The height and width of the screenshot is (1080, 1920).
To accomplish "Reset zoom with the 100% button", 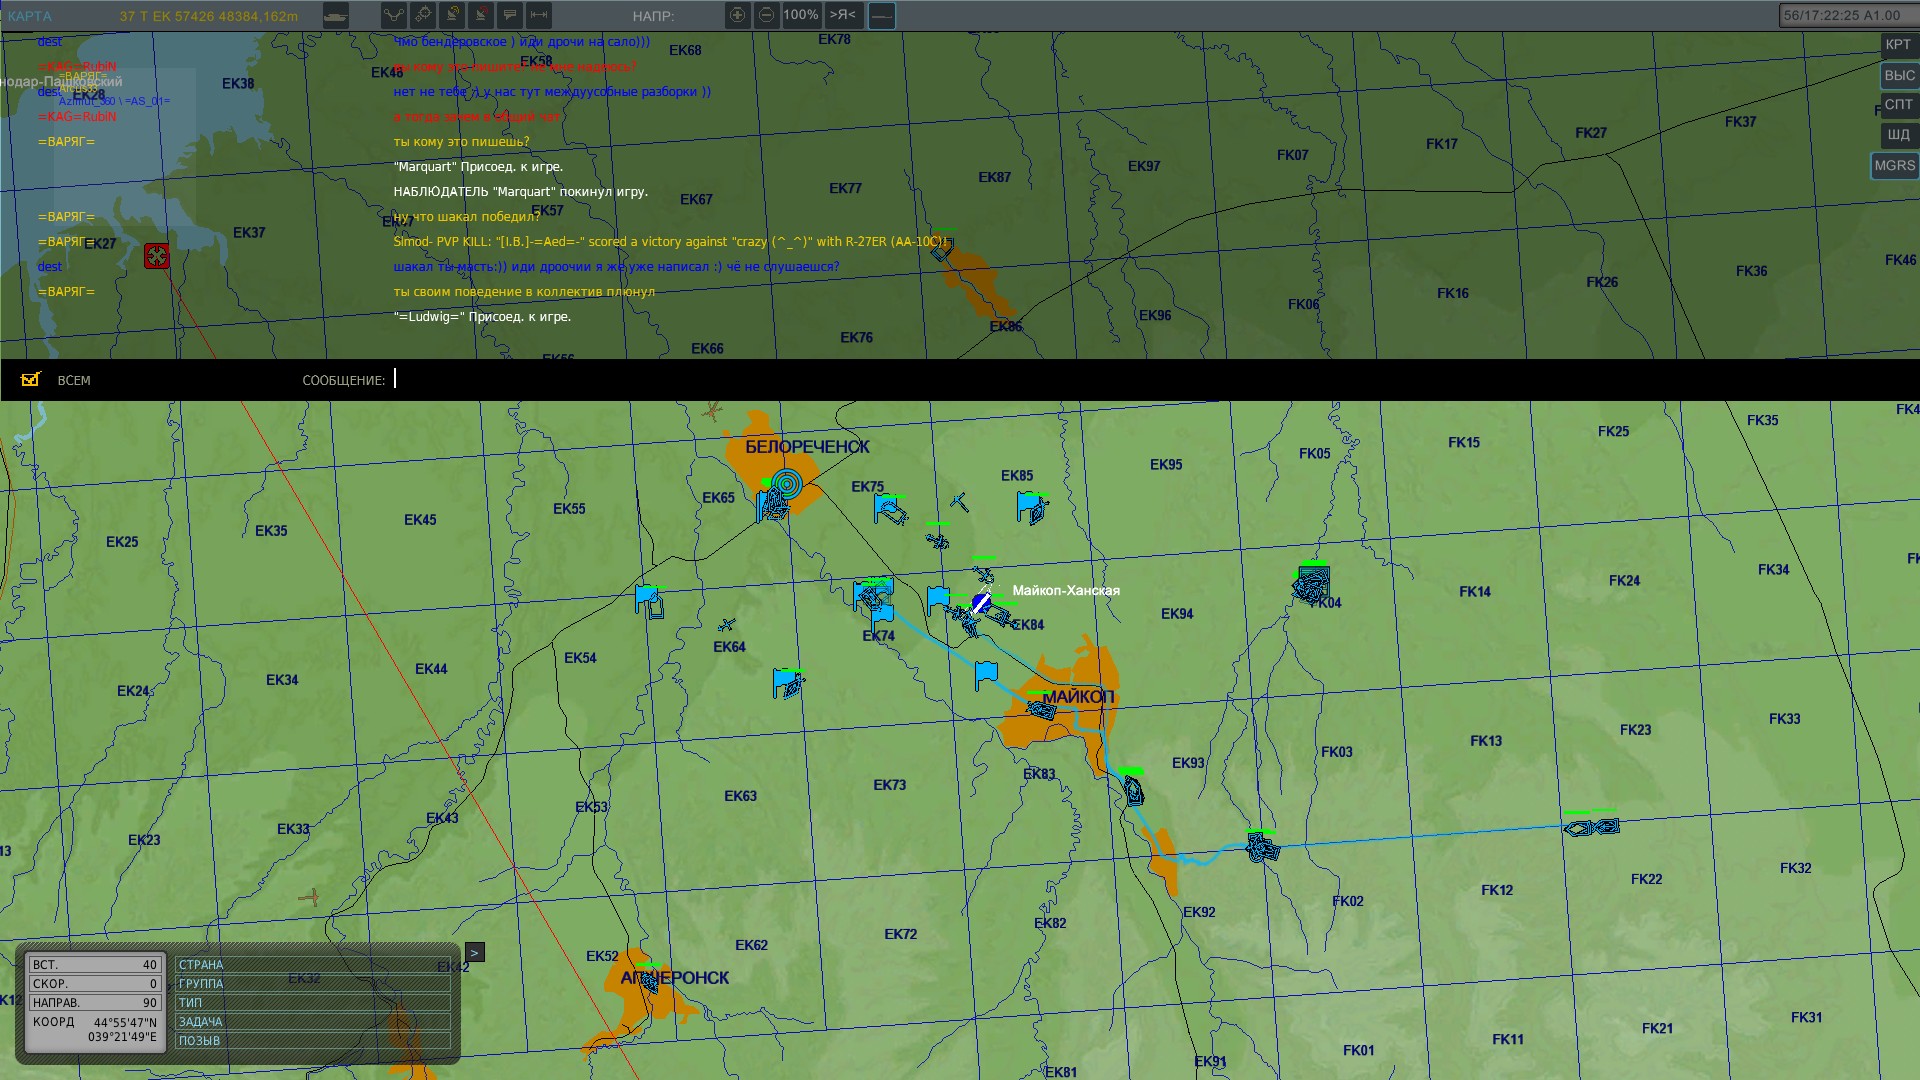I will click(801, 15).
